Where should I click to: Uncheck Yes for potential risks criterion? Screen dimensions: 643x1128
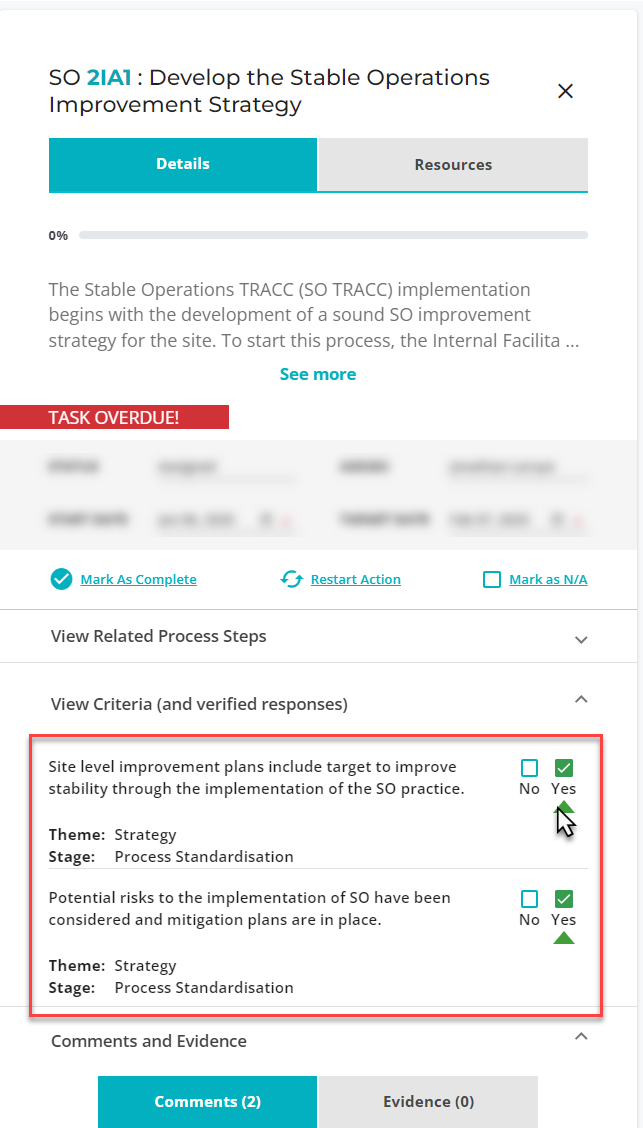tap(564, 899)
